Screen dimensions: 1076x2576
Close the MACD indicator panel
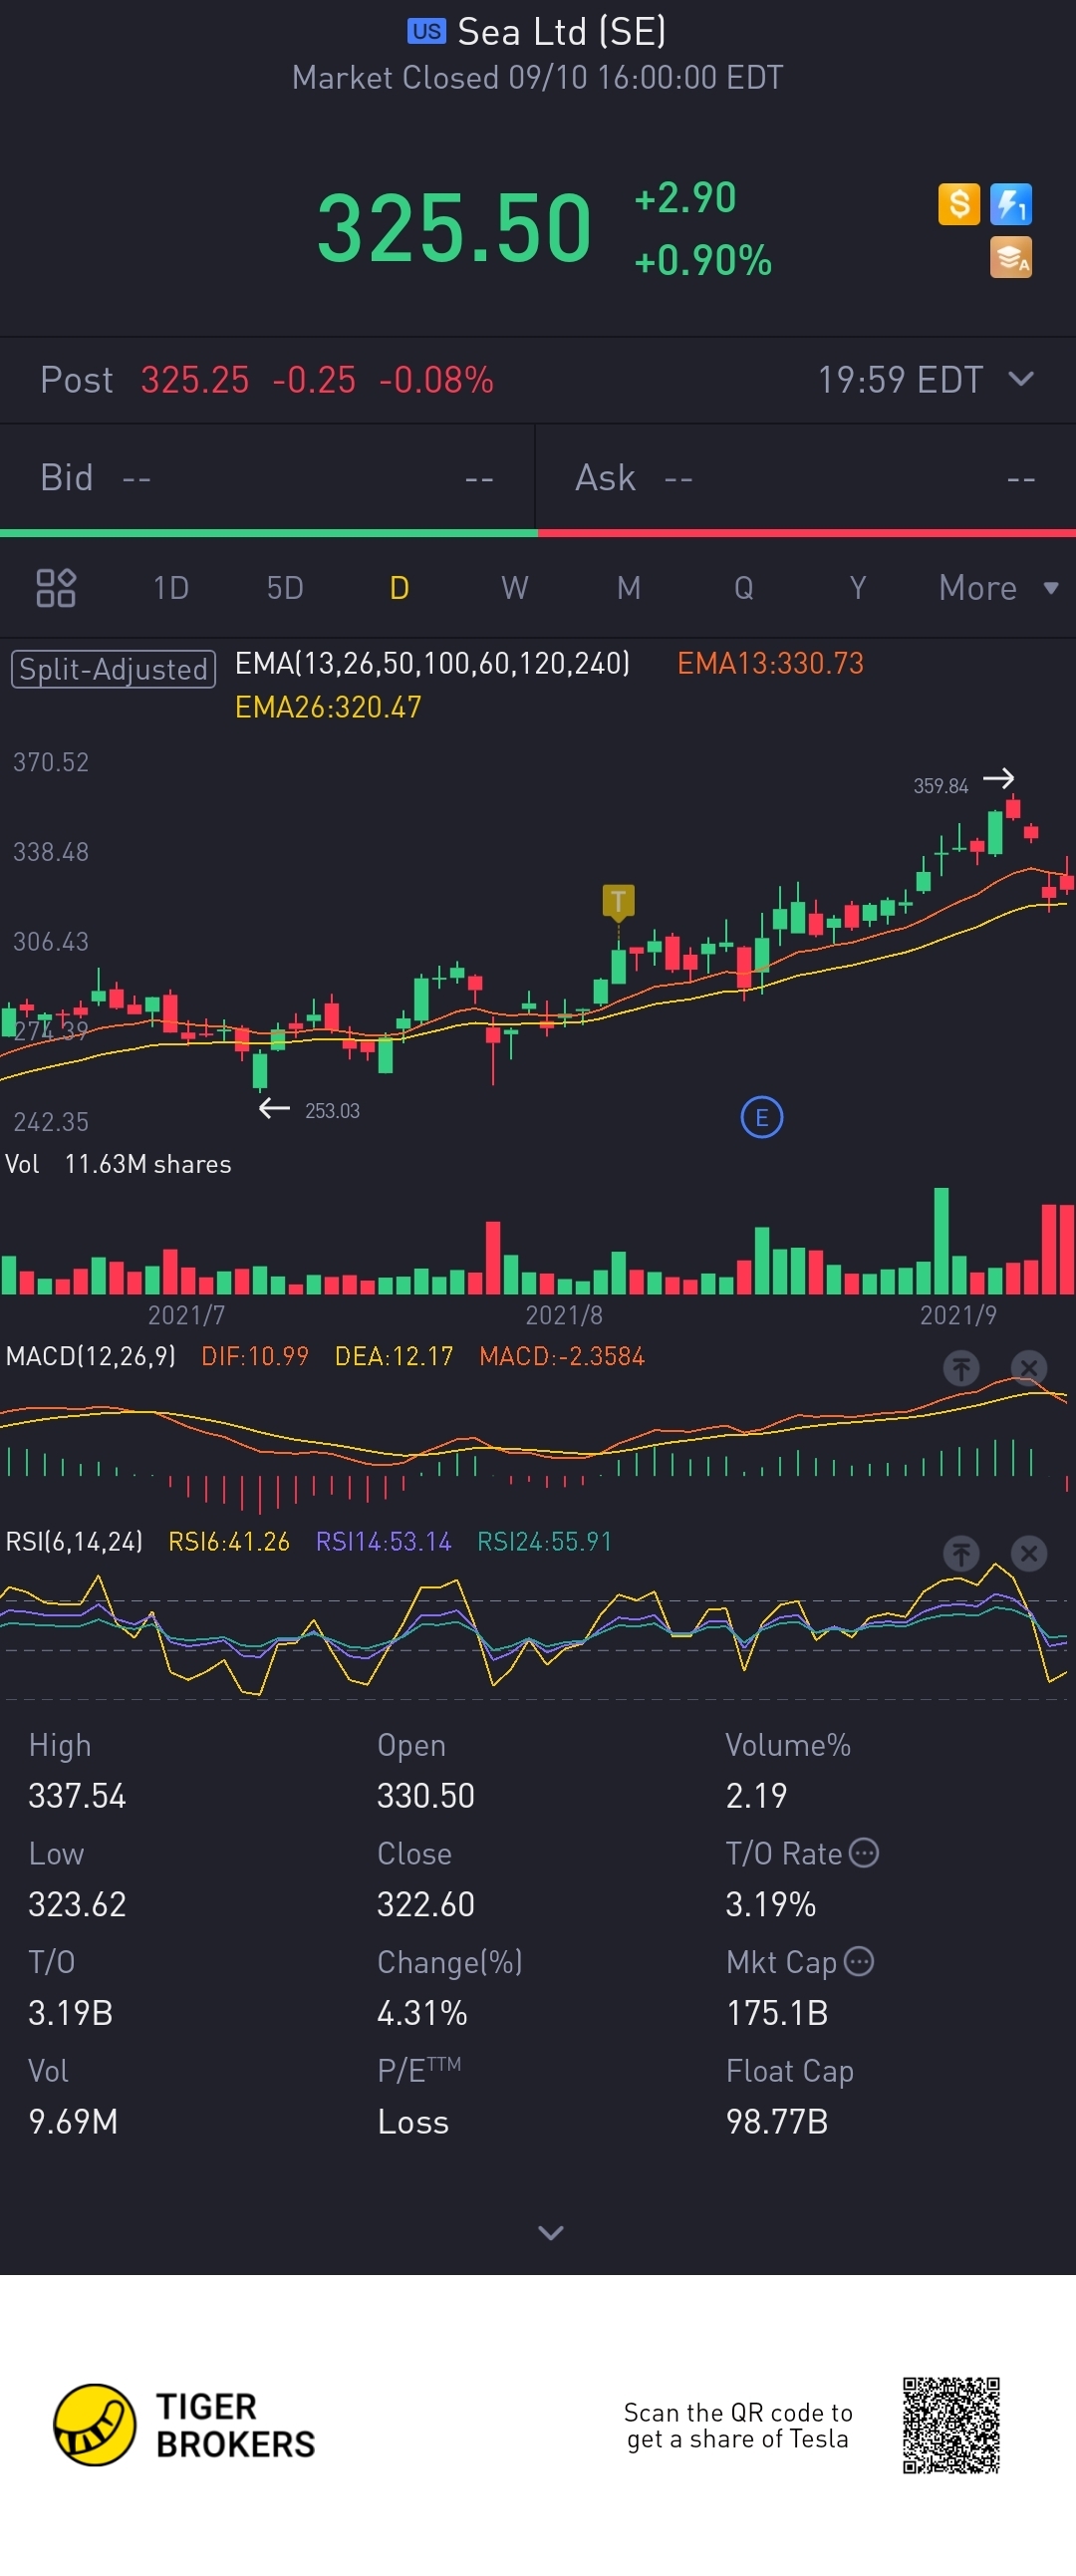1029,1367
